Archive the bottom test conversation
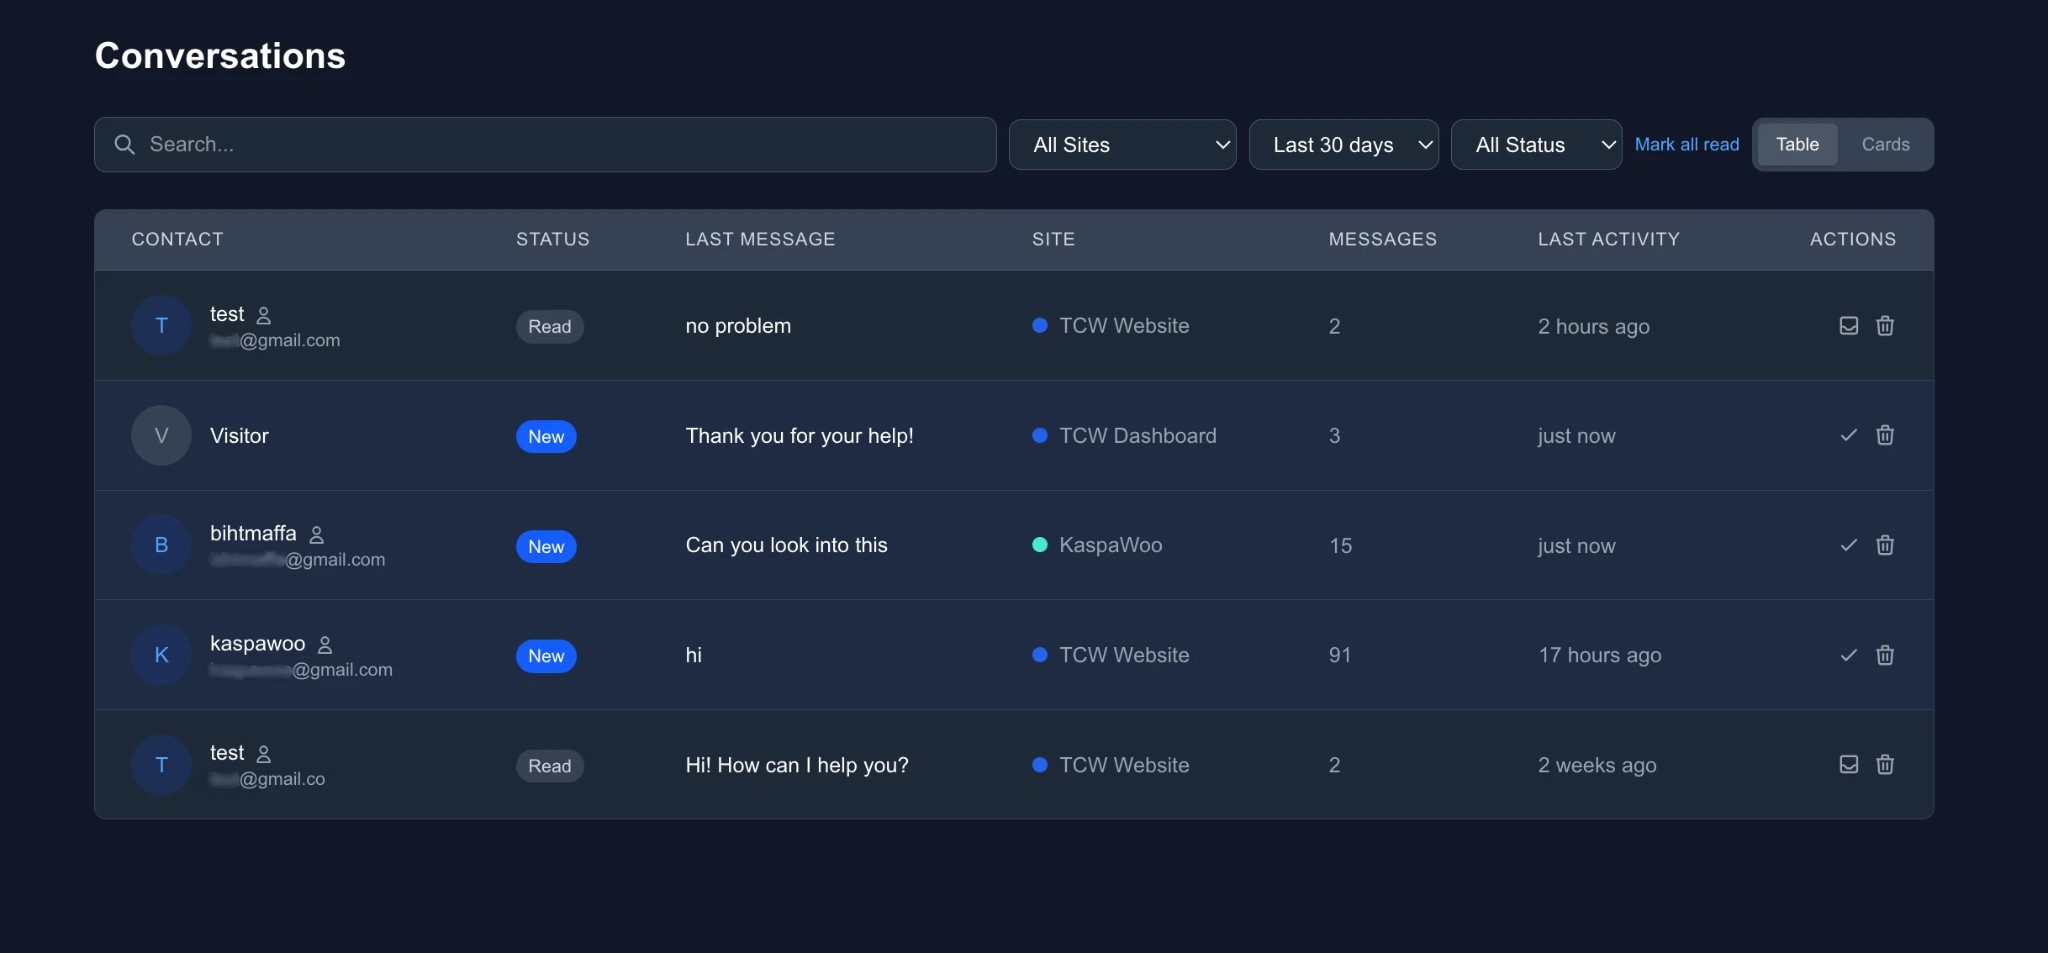Image resolution: width=2048 pixels, height=953 pixels. pyautogui.click(x=1847, y=764)
